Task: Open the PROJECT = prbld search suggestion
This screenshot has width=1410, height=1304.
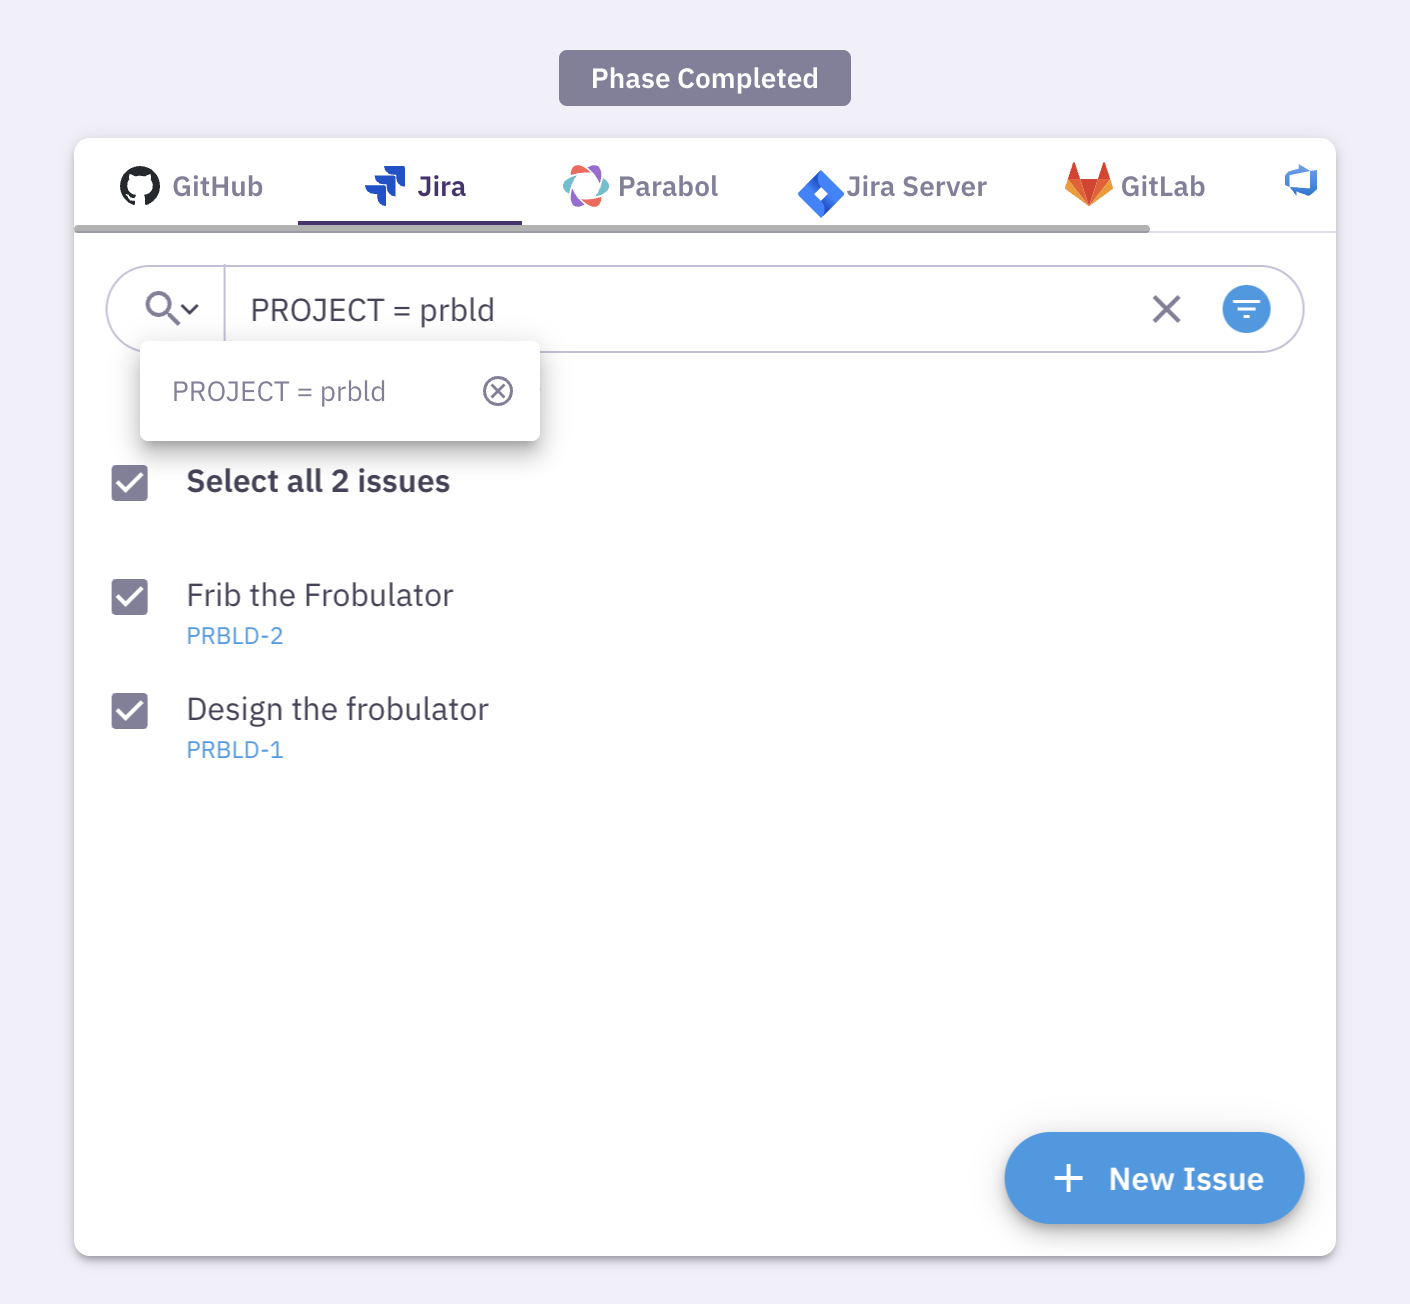Action: (x=280, y=391)
